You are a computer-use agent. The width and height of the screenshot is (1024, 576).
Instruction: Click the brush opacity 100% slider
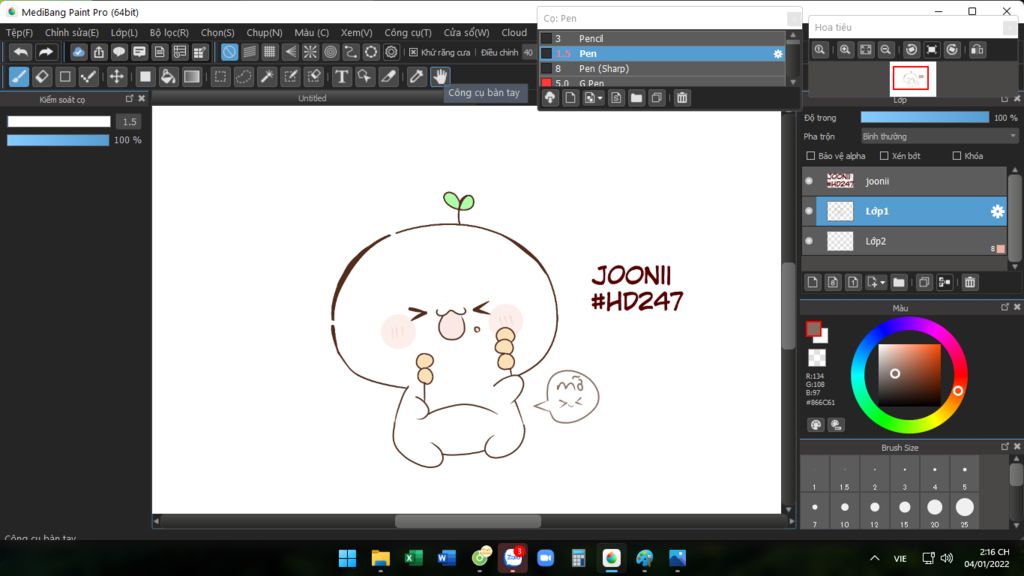click(58, 140)
